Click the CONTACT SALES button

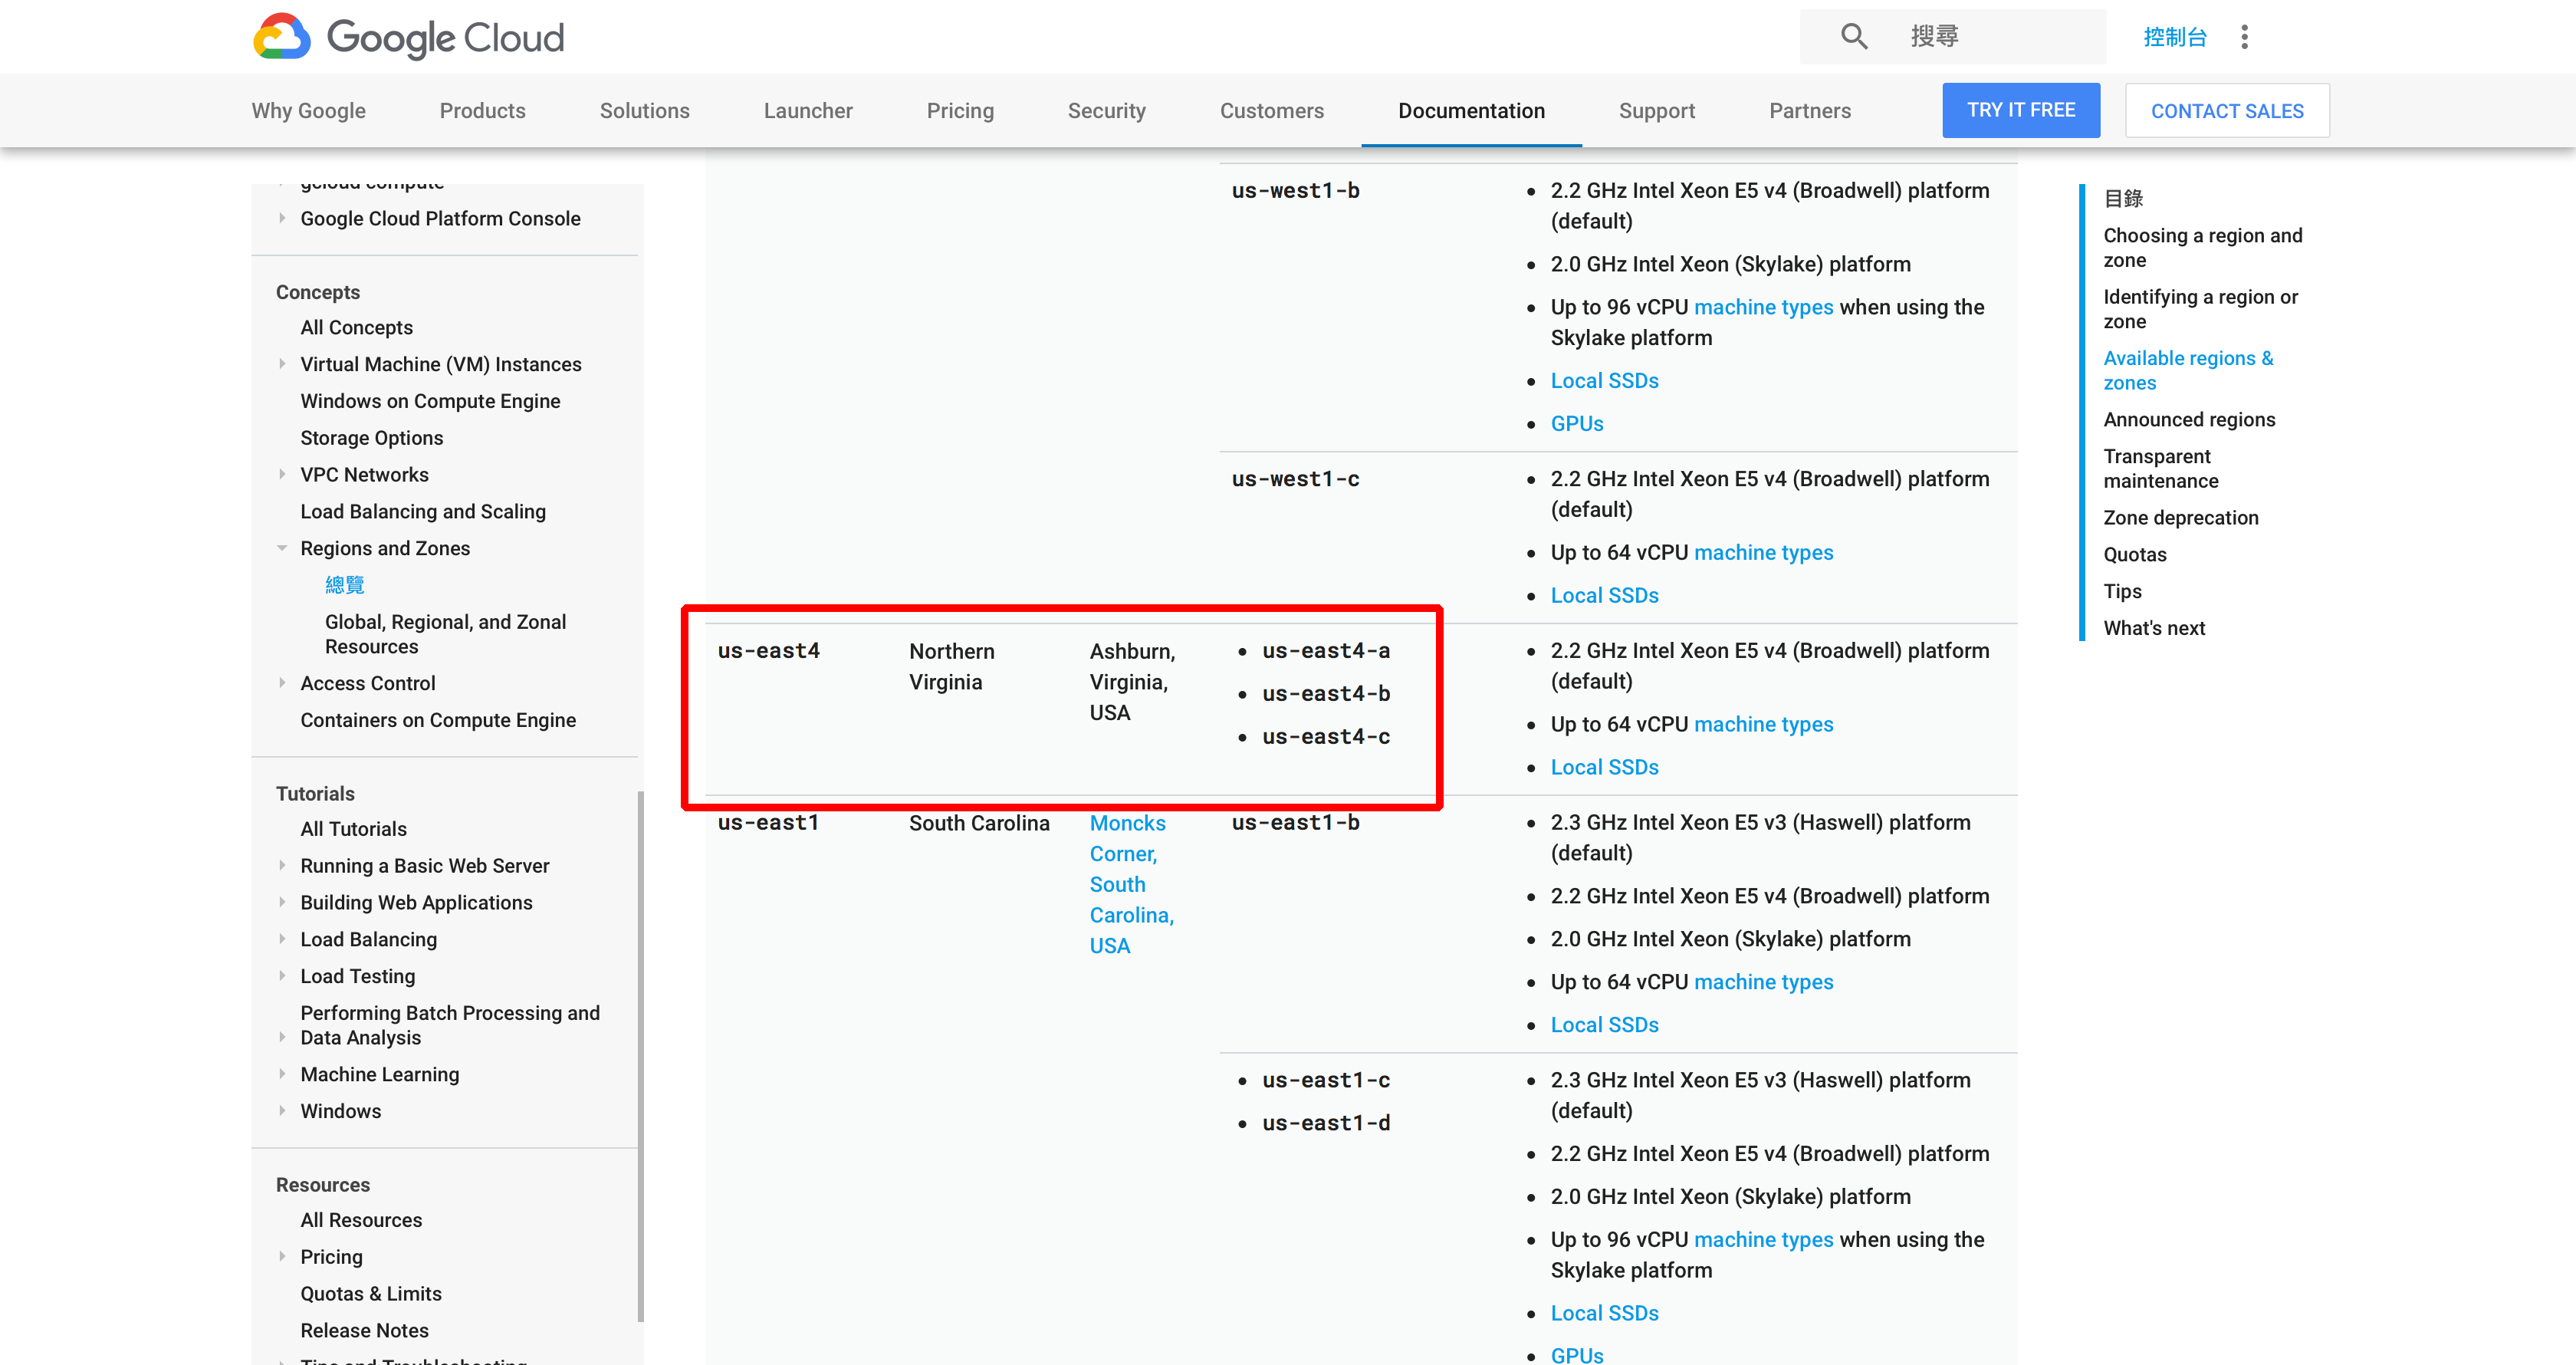tap(2226, 111)
